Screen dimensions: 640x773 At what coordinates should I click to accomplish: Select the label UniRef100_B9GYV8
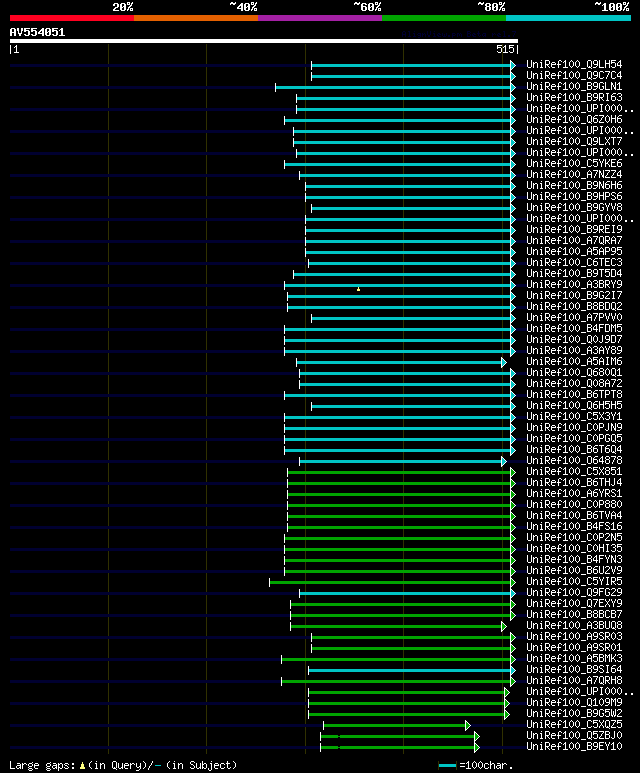coord(574,208)
